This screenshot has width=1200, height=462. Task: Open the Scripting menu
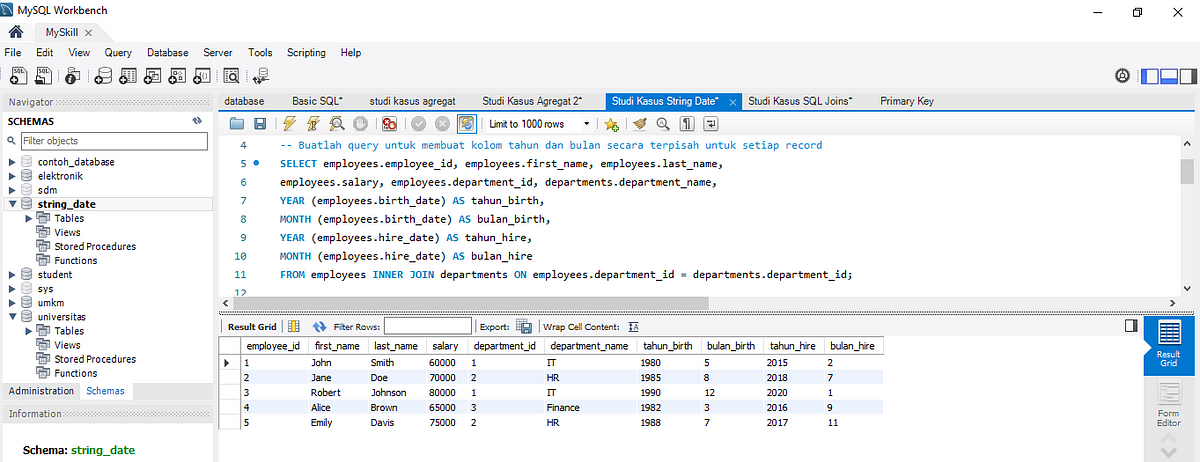pos(306,52)
